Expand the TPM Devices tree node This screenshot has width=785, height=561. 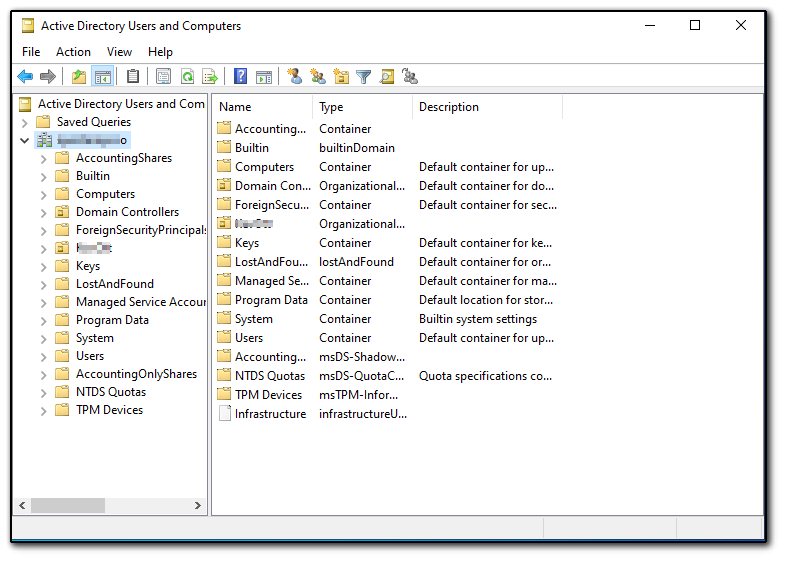click(44, 411)
